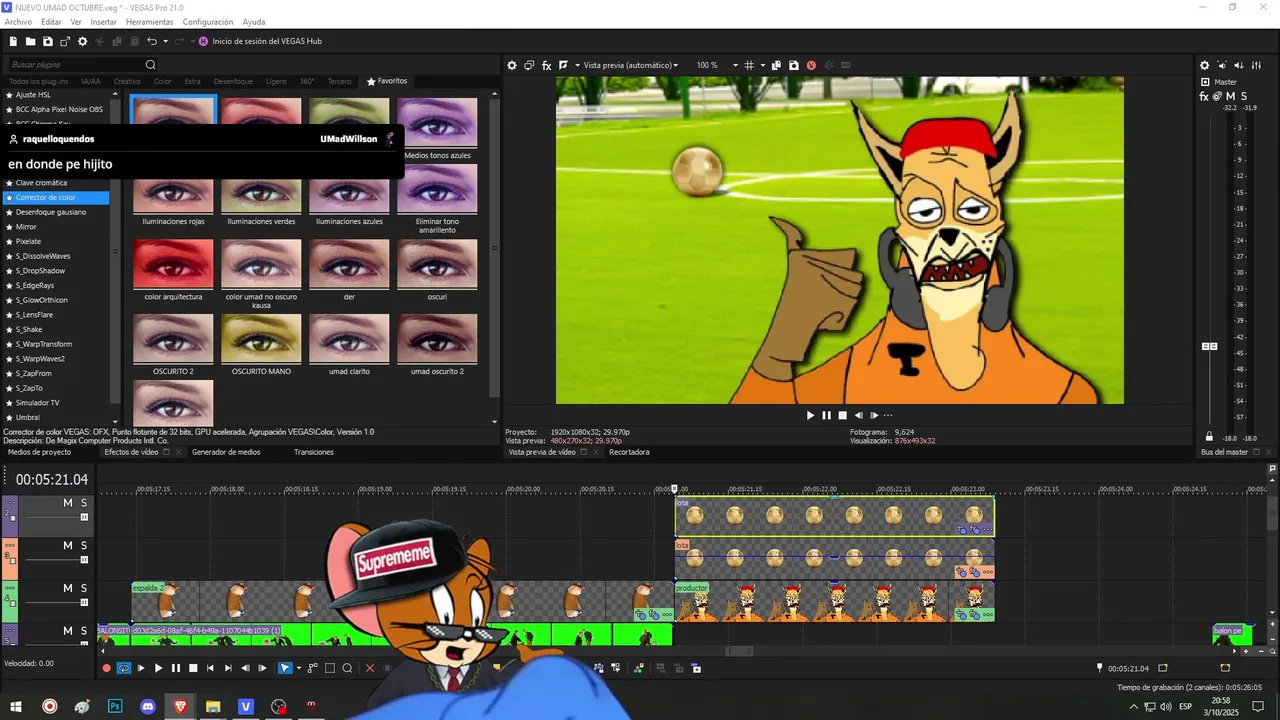The height and width of the screenshot is (720, 1280).
Task: Select the zoom magnifier tool in timeline toolbar
Action: click(347, 668)
